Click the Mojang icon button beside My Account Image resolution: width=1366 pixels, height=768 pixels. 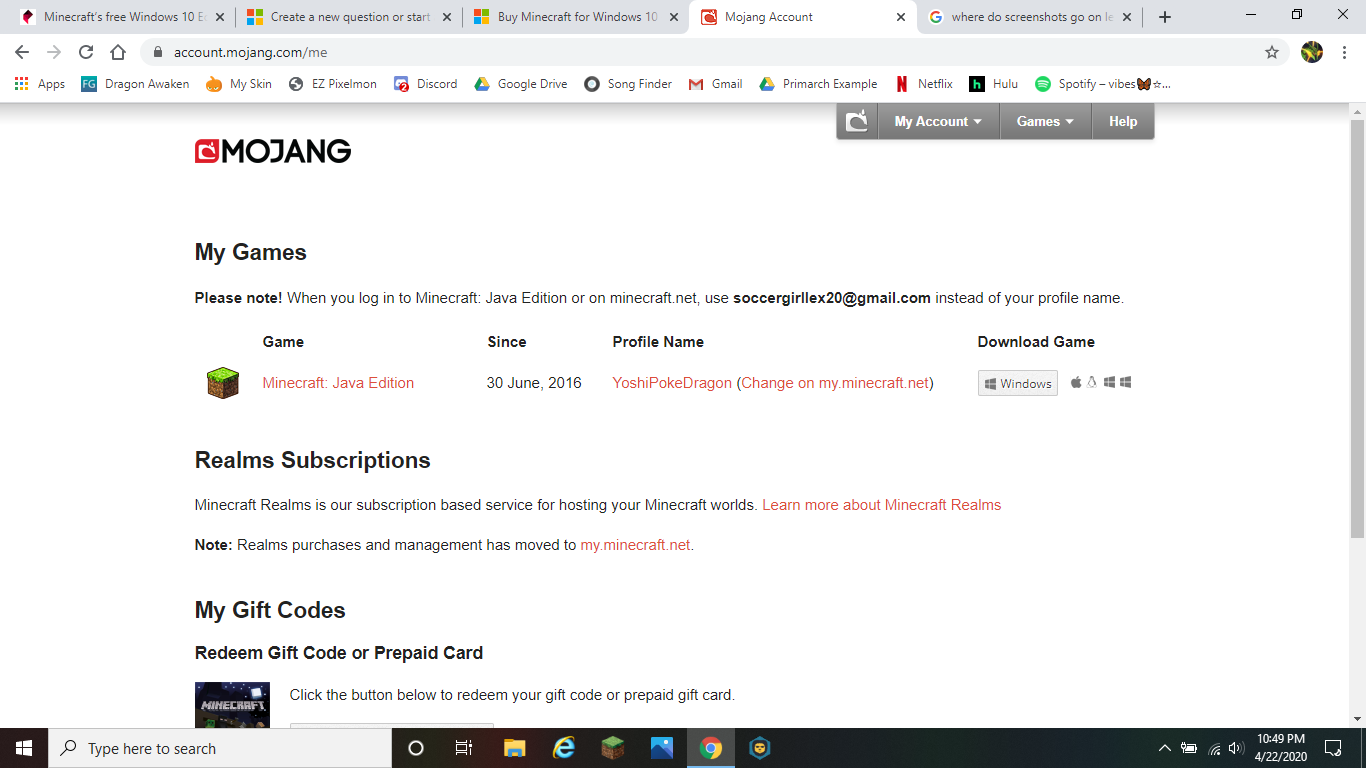[x=857, y=121]
